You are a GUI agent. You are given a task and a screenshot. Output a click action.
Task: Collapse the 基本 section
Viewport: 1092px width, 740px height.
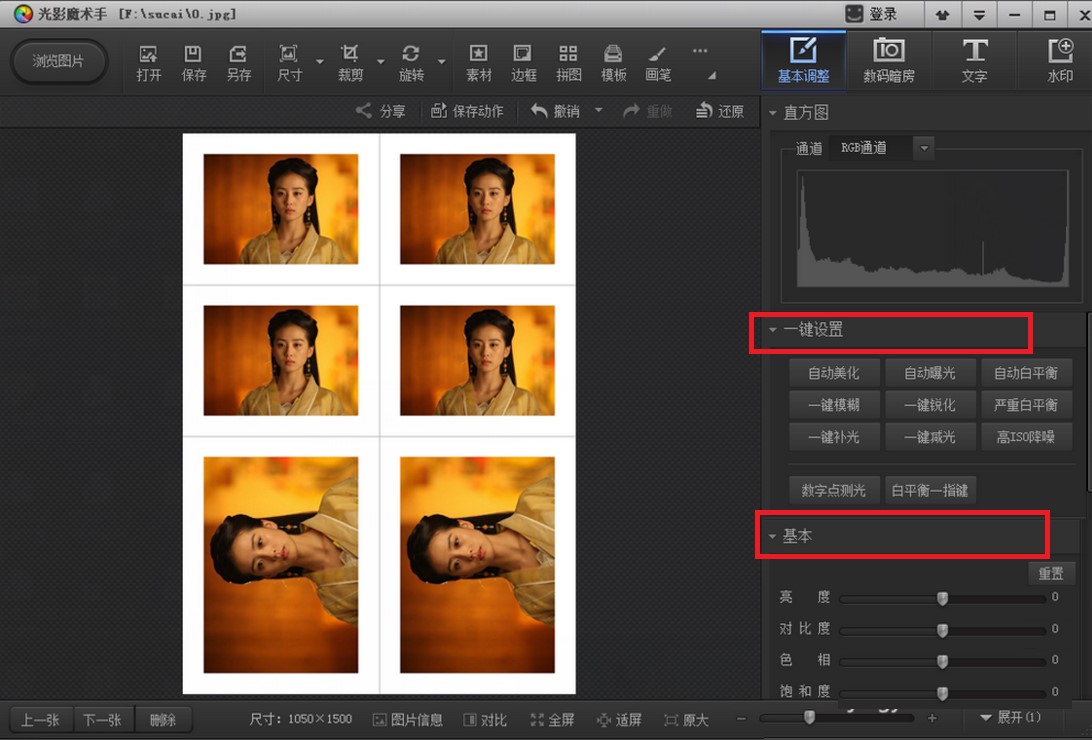click(x=772, y=537)
